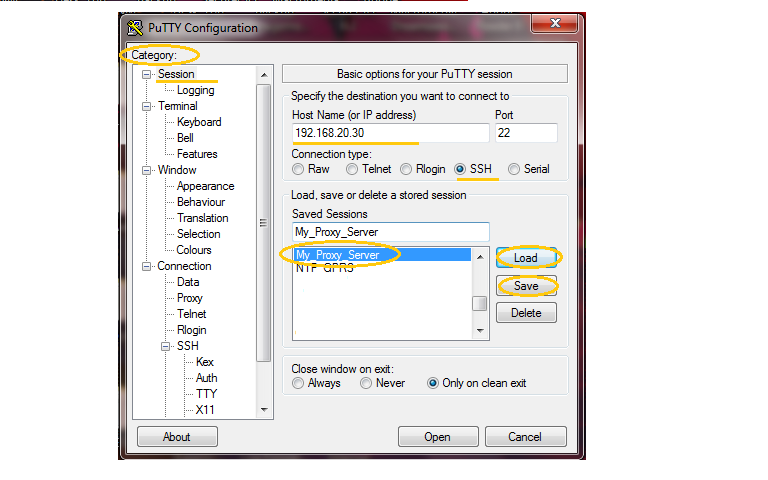Open the Terminal category
The height and width of the screenshot is (480, 768).
(177, 106)
